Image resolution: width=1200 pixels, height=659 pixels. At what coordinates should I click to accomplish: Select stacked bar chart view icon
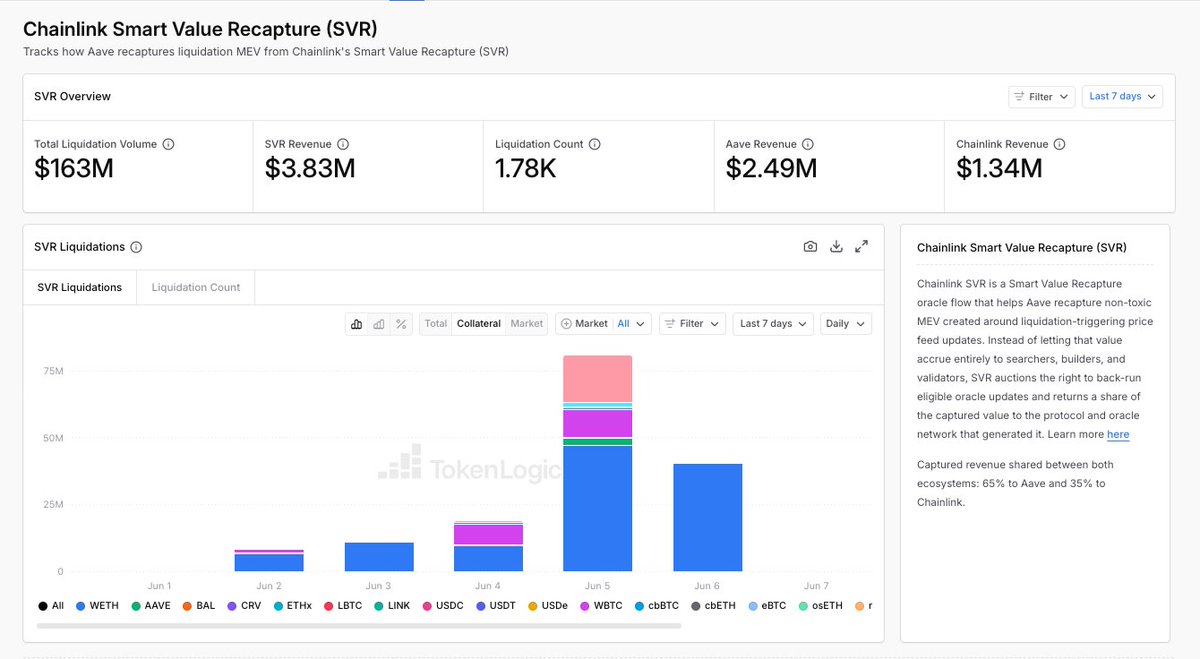click(356, 323)
